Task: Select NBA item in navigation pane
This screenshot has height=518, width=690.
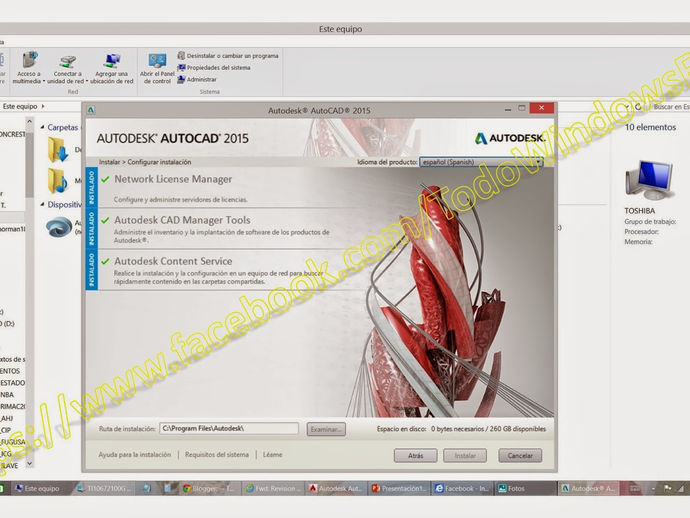Action: pos(7,395)
